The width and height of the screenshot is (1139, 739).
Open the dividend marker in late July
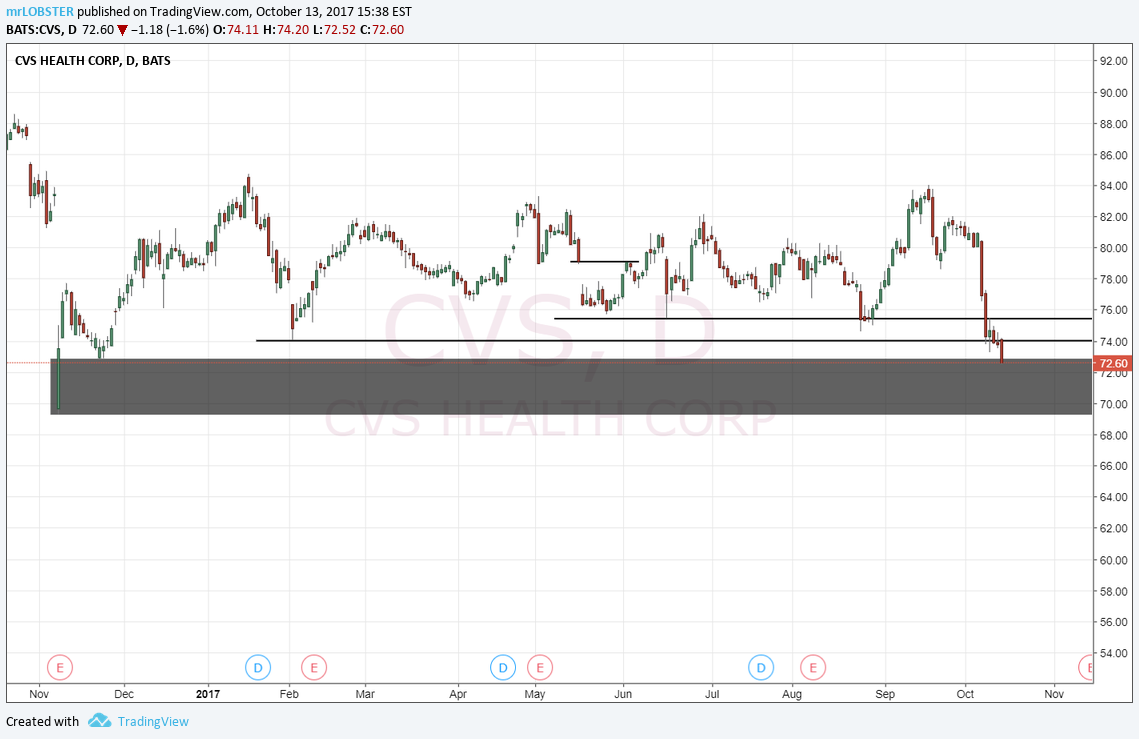pyautogui.click(x=761, y=667)
